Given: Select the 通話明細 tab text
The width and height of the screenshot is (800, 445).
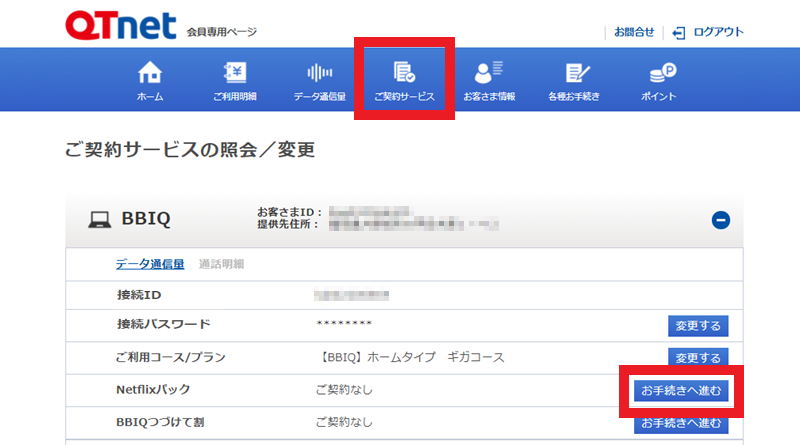Looking at the screenshot, I should click(x=221, y=264).
